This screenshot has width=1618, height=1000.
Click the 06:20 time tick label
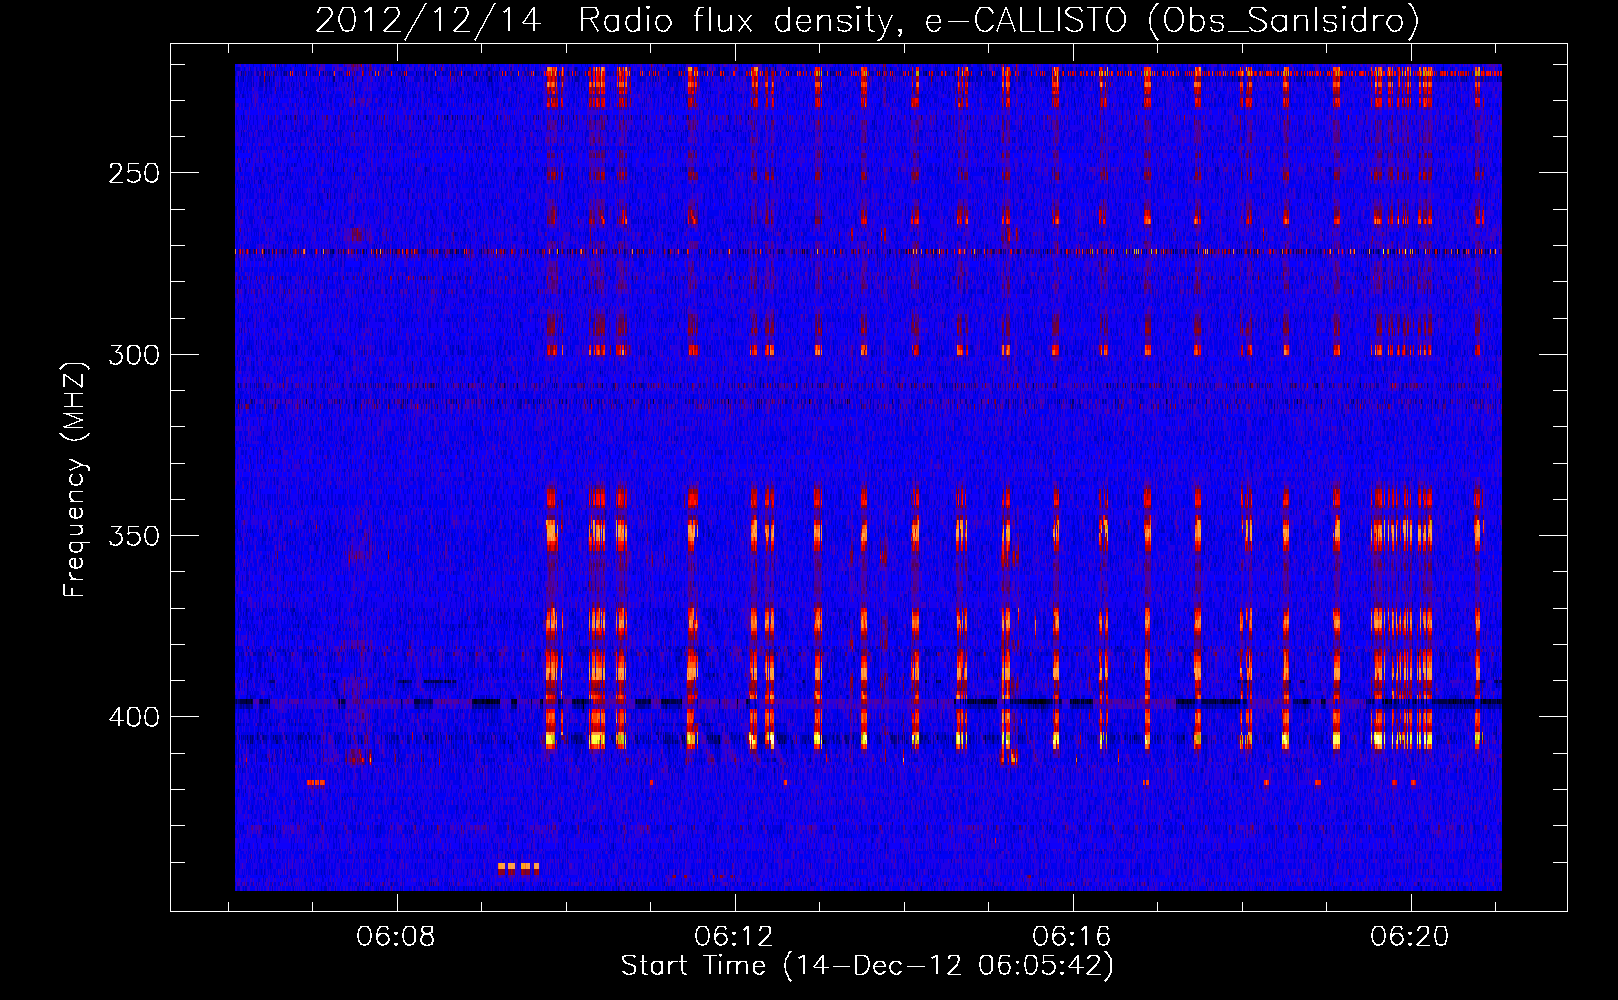coord(1410,937)
